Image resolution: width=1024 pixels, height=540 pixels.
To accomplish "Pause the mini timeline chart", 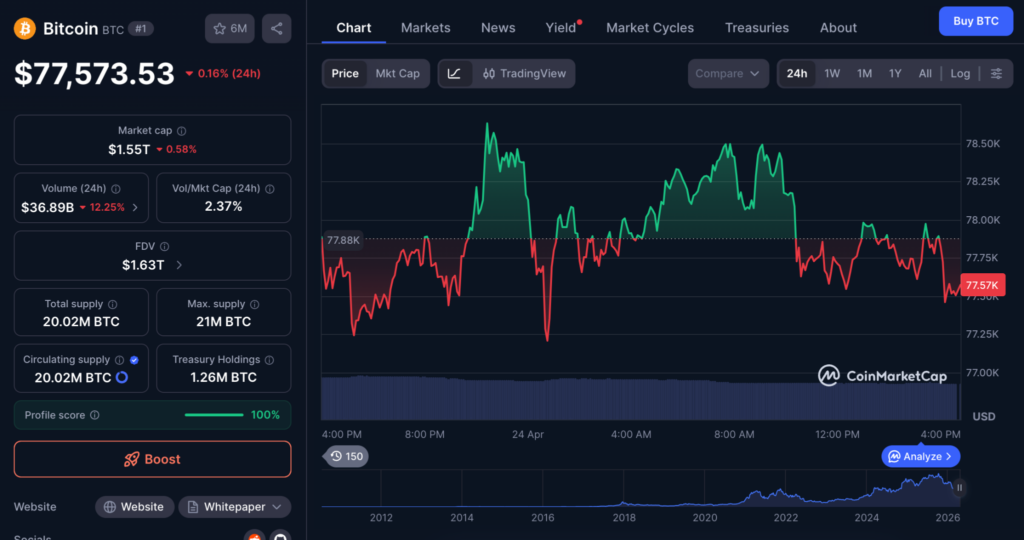I will click(x=959, y=488).
